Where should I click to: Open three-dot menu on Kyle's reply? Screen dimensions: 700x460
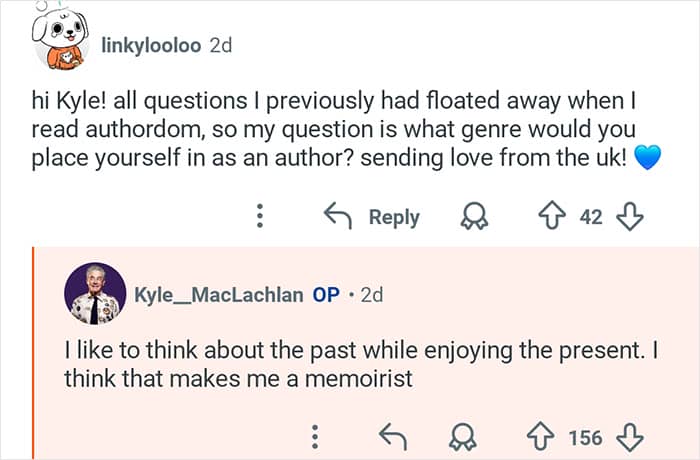pyautogui.click(x=314, y=437)
